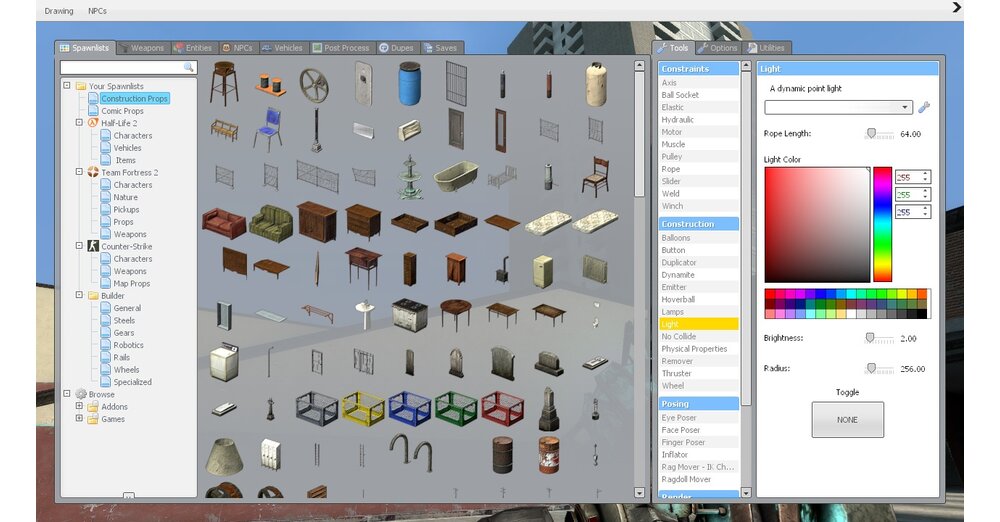Spawn the blue barrel prop
The height and width of the screenshot is (522, 1000).
pos(410,84)
